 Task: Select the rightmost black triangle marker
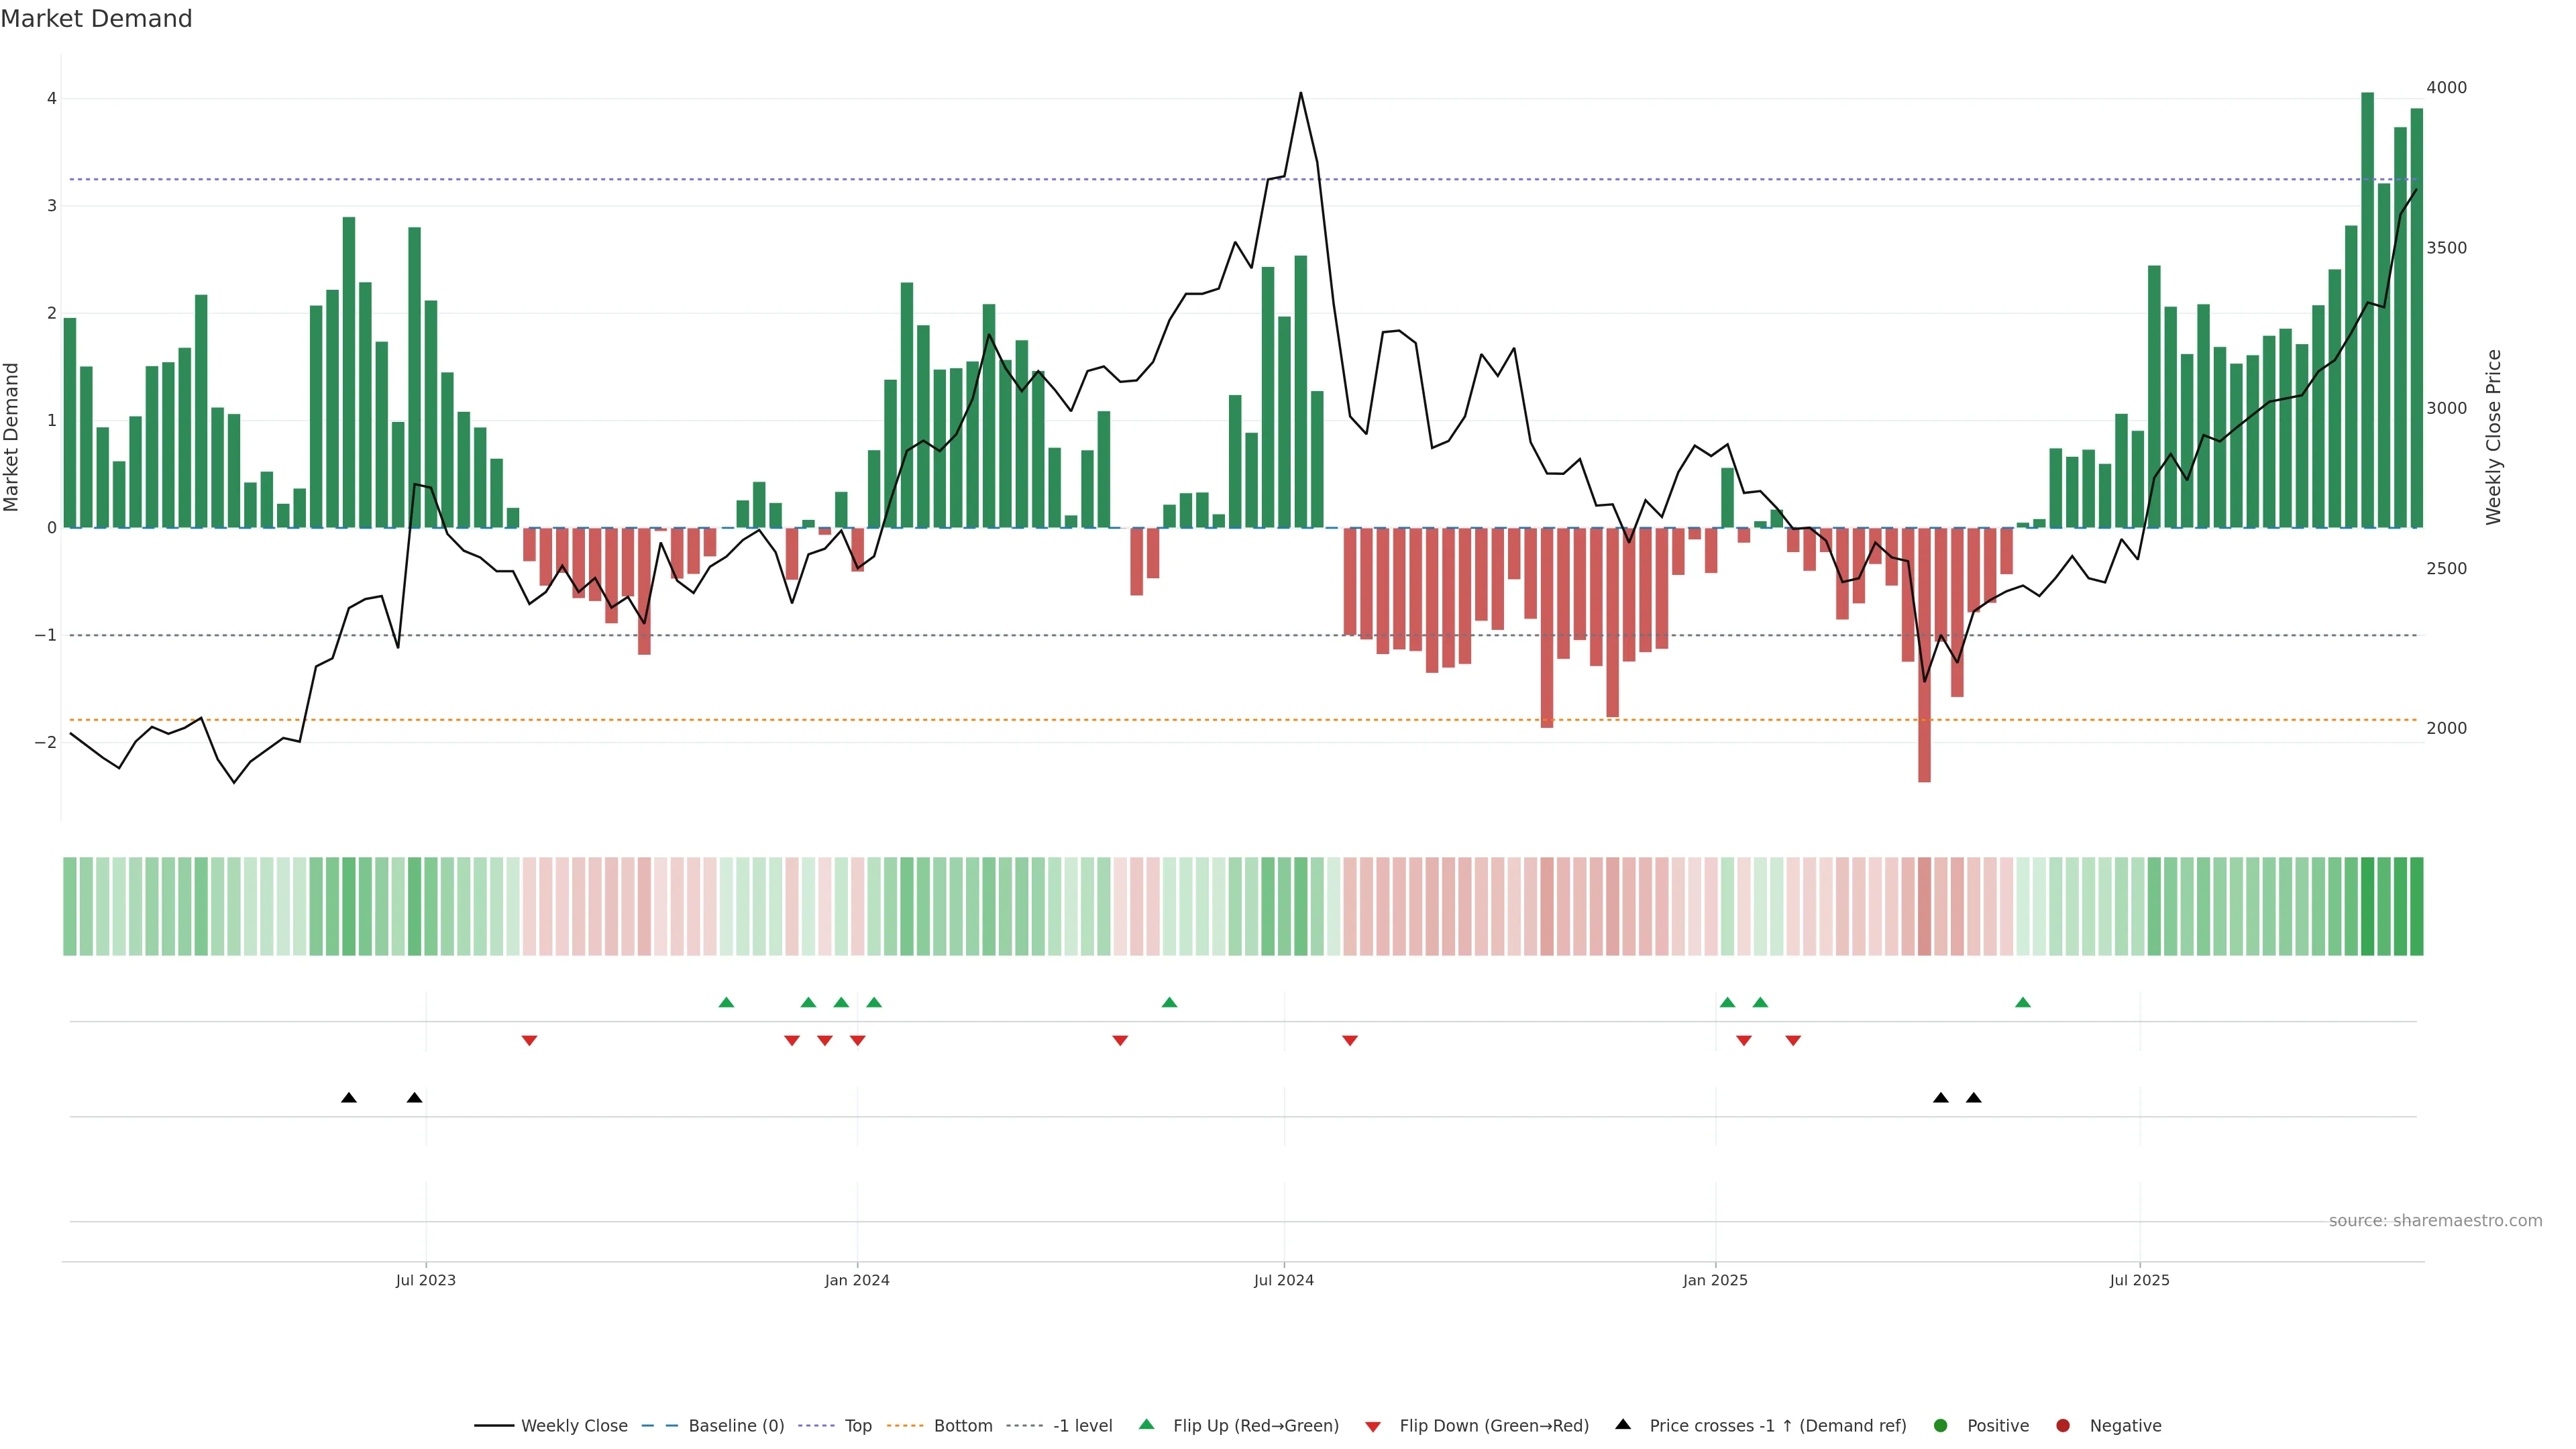point(1973,1098)
